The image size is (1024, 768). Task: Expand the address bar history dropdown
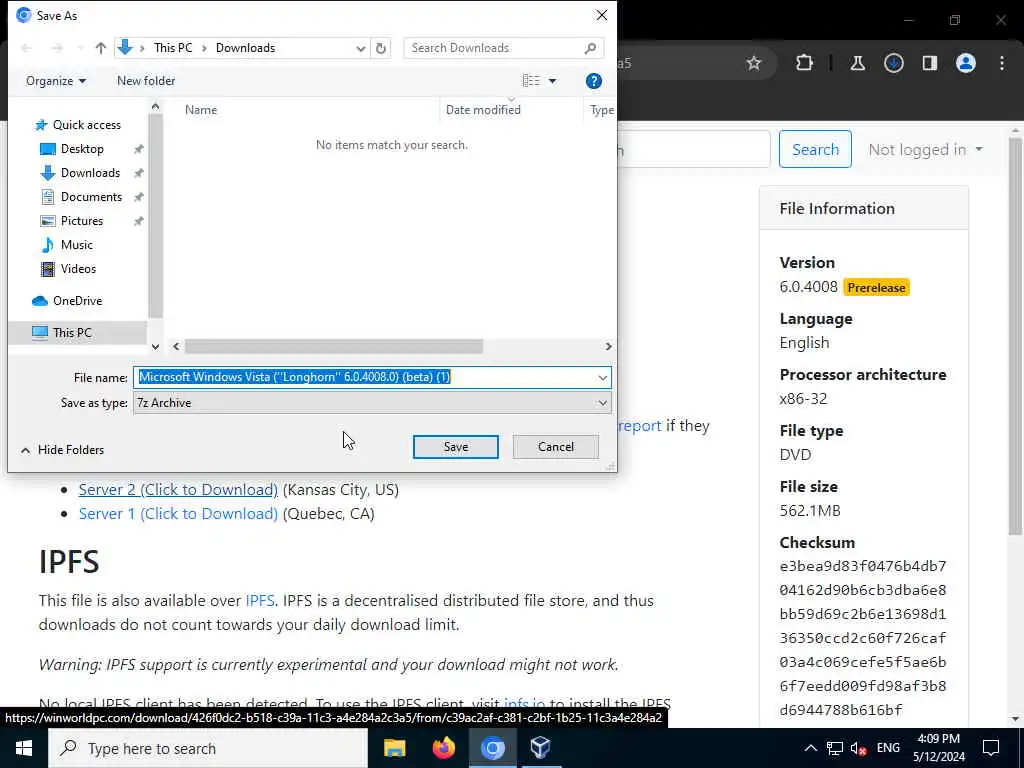360,48
